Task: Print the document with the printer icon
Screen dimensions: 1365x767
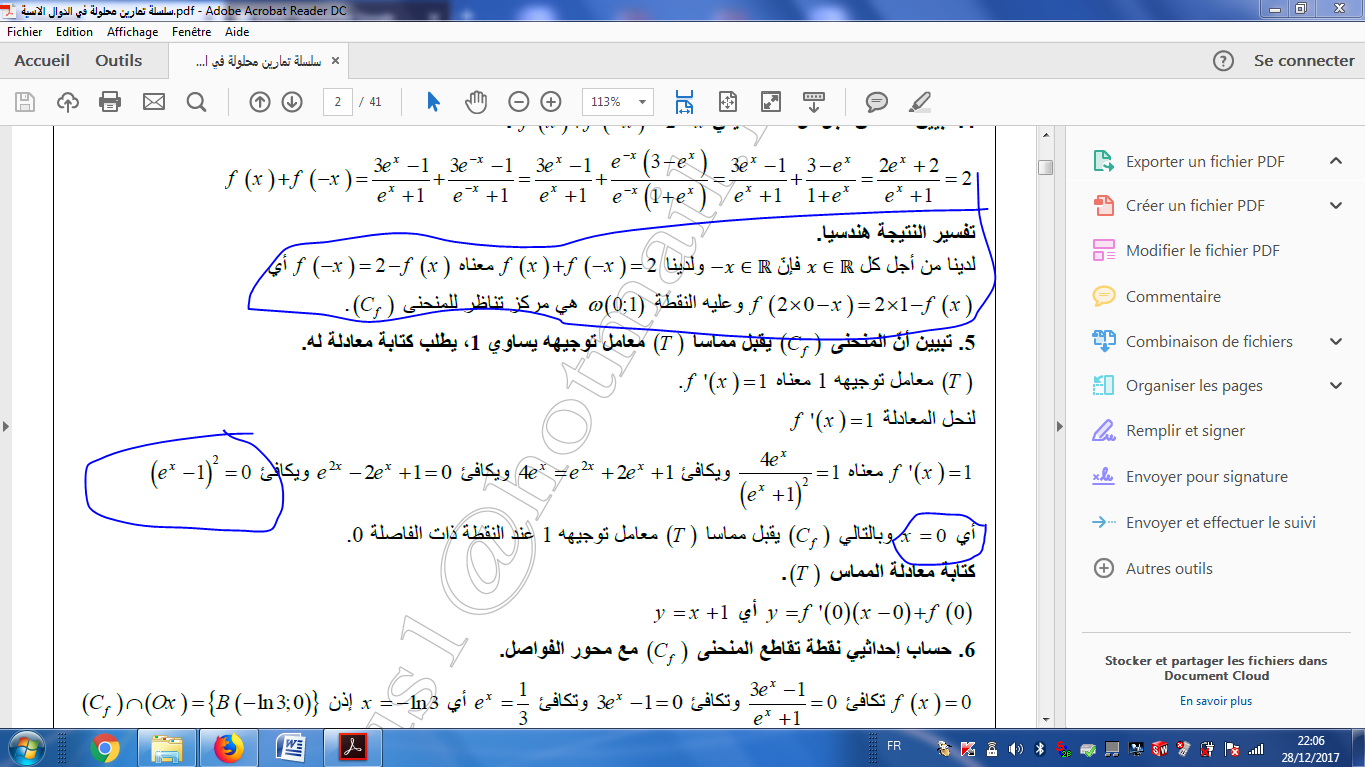Action: pyautogui.click(x=110, y=102)
